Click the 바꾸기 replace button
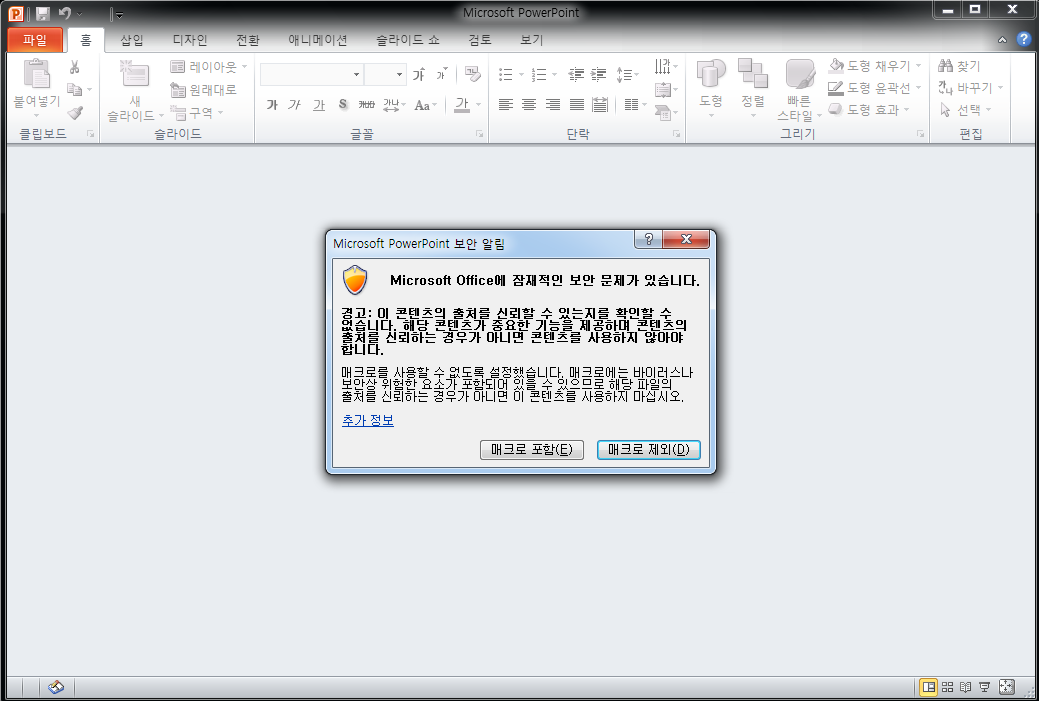Screen dimensions: 1039x701 (970, 87)
